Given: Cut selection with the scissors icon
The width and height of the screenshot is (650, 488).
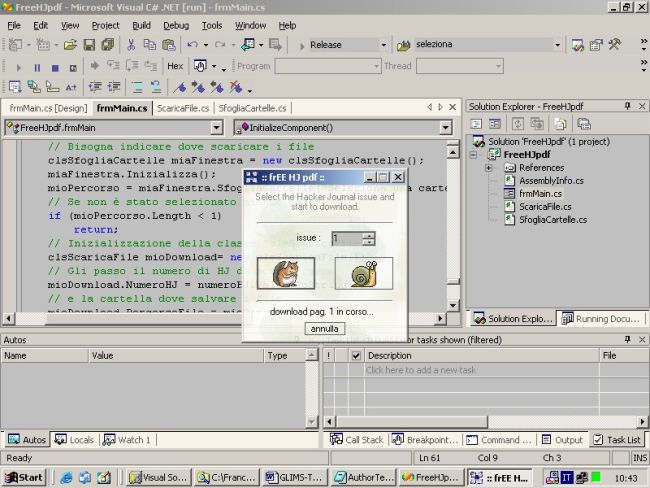Looking at the screenshot, I should click(131, 45).
